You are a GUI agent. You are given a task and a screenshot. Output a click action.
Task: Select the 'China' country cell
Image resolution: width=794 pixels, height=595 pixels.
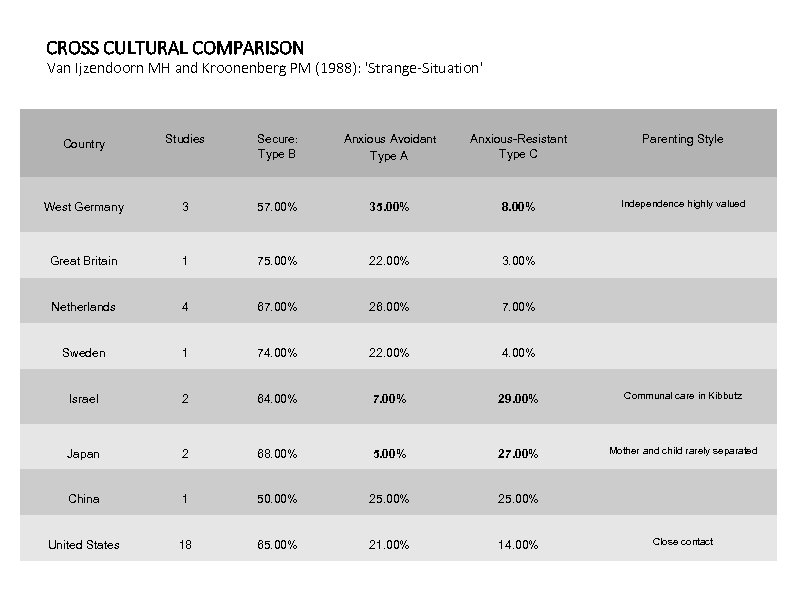[84, 499]
